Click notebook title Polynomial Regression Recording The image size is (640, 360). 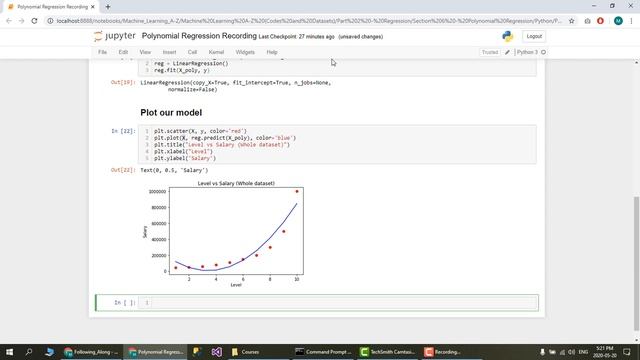click(x=199, y=36)
